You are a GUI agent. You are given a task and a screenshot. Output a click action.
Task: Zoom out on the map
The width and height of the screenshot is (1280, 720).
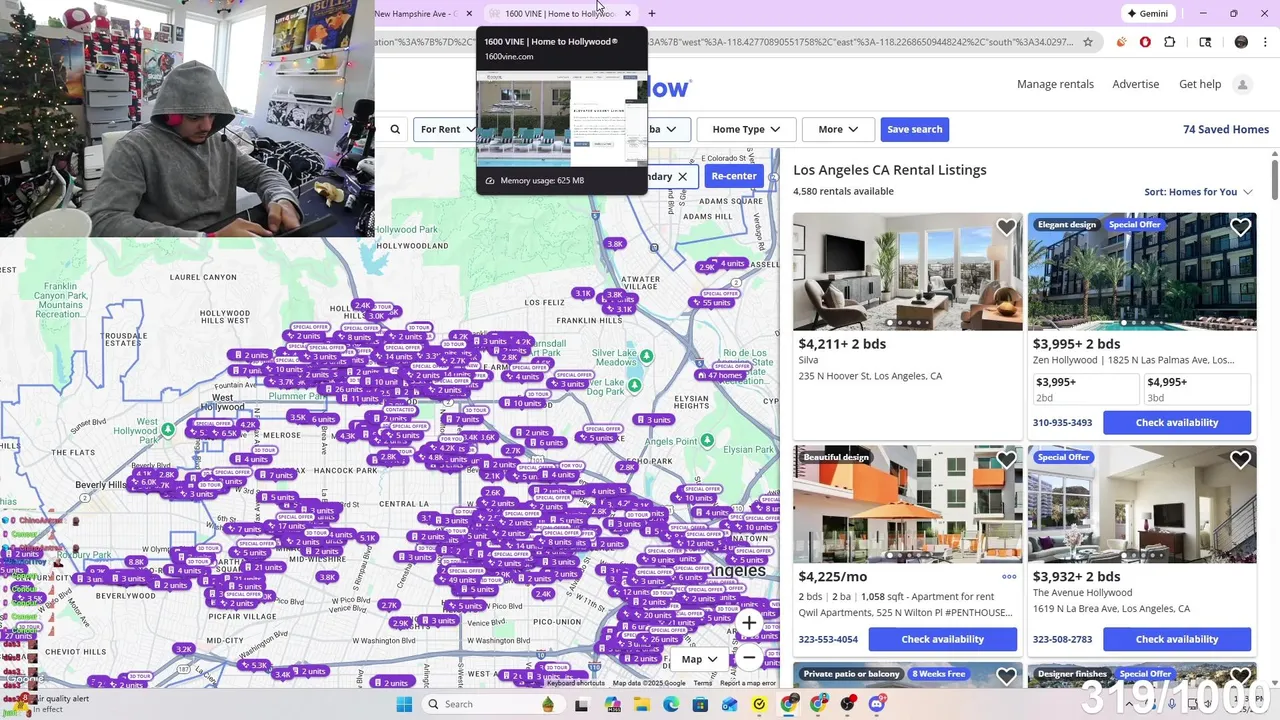(x=749, y=658)
